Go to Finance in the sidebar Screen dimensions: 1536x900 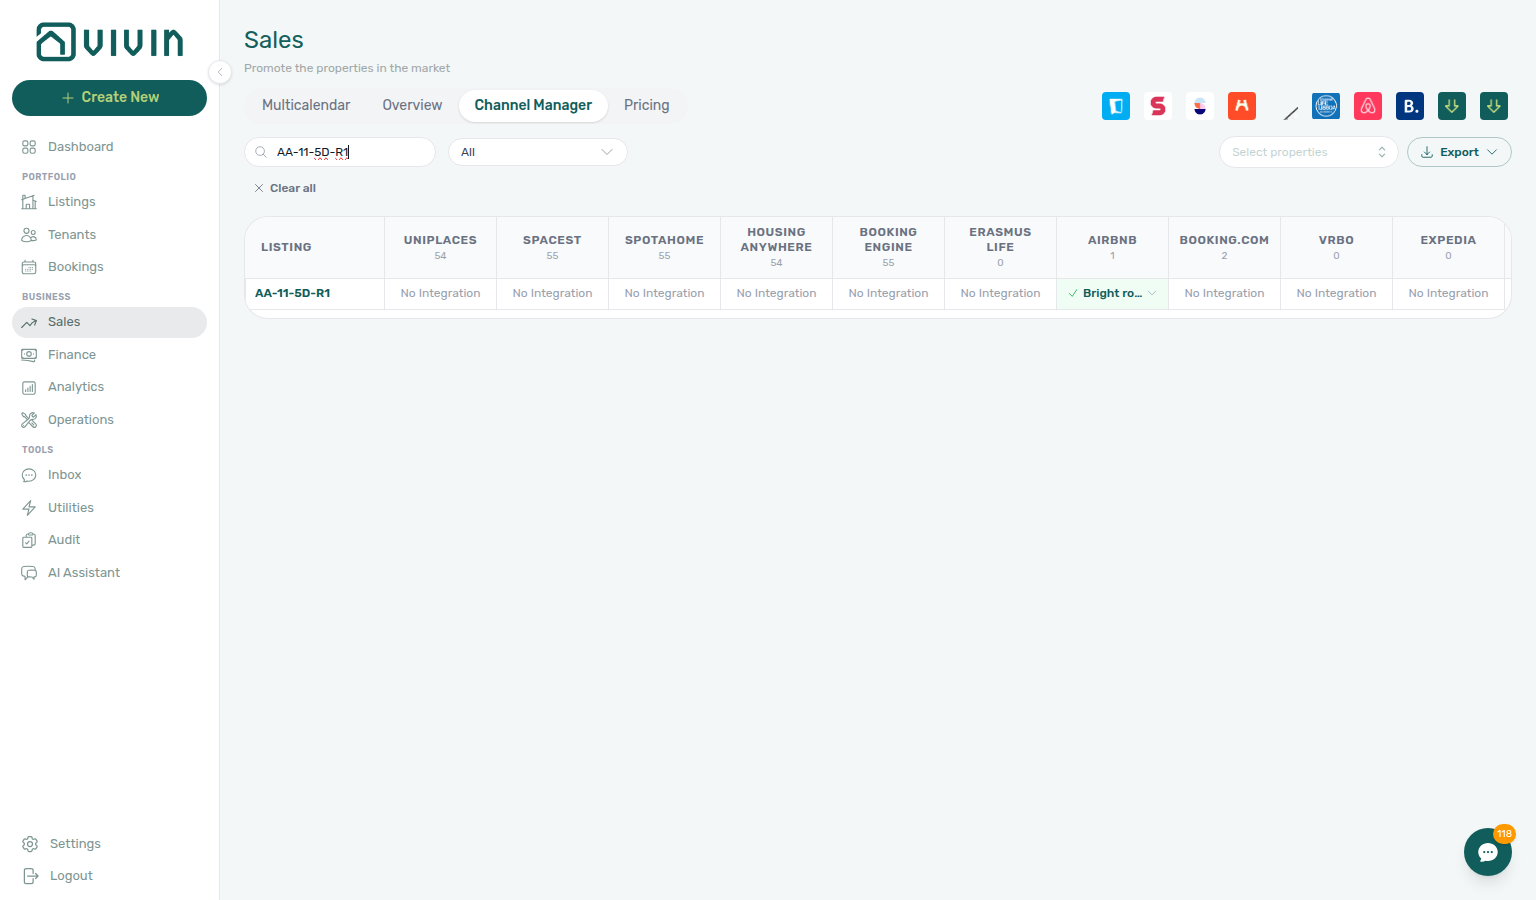(109, 355)
